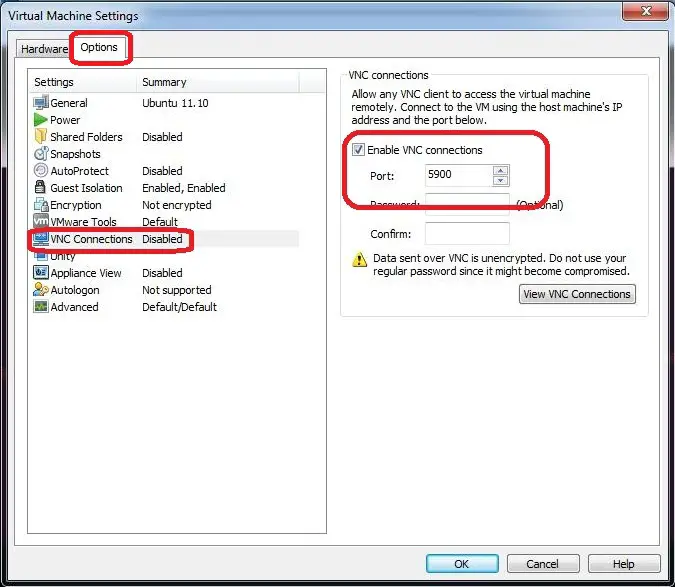Click the green Power arrow icon
Screen dimensions: 675x587
[x=40, y=120]
